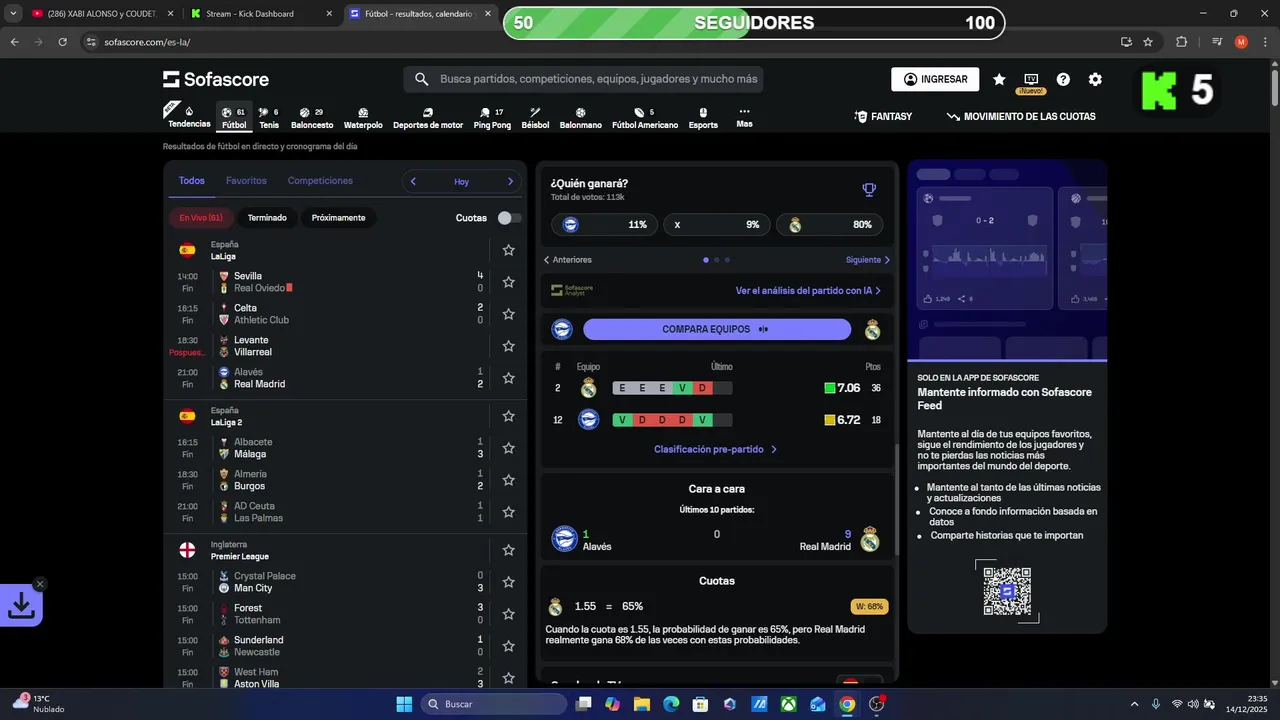Select the Tenis sport icon
Screen dimensions: 1280x720
(269, 118)
